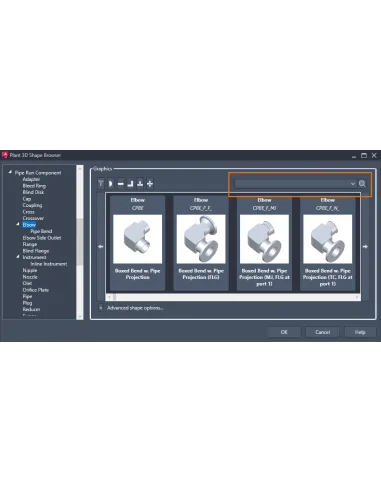The height and width of the screenshot is (492, 381).
Task: Select Pipe Run Component root label
Action: pos(38,173)
